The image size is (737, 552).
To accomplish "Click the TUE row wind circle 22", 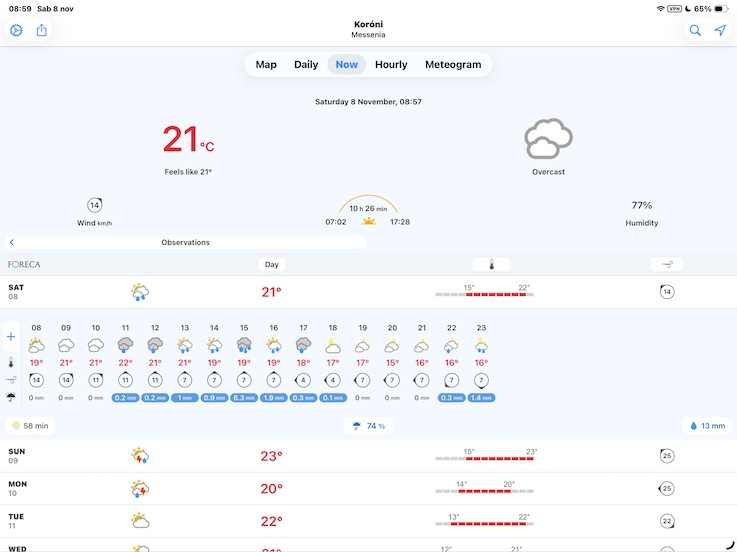I will click(666, 521).
